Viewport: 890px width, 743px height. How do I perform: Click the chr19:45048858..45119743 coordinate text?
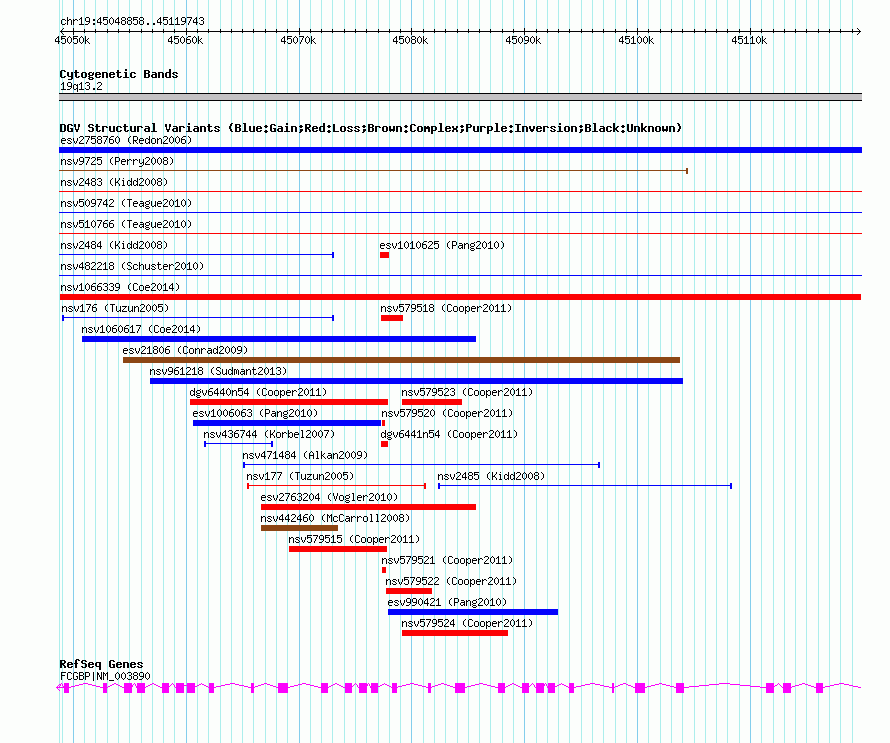pos(132,21)
